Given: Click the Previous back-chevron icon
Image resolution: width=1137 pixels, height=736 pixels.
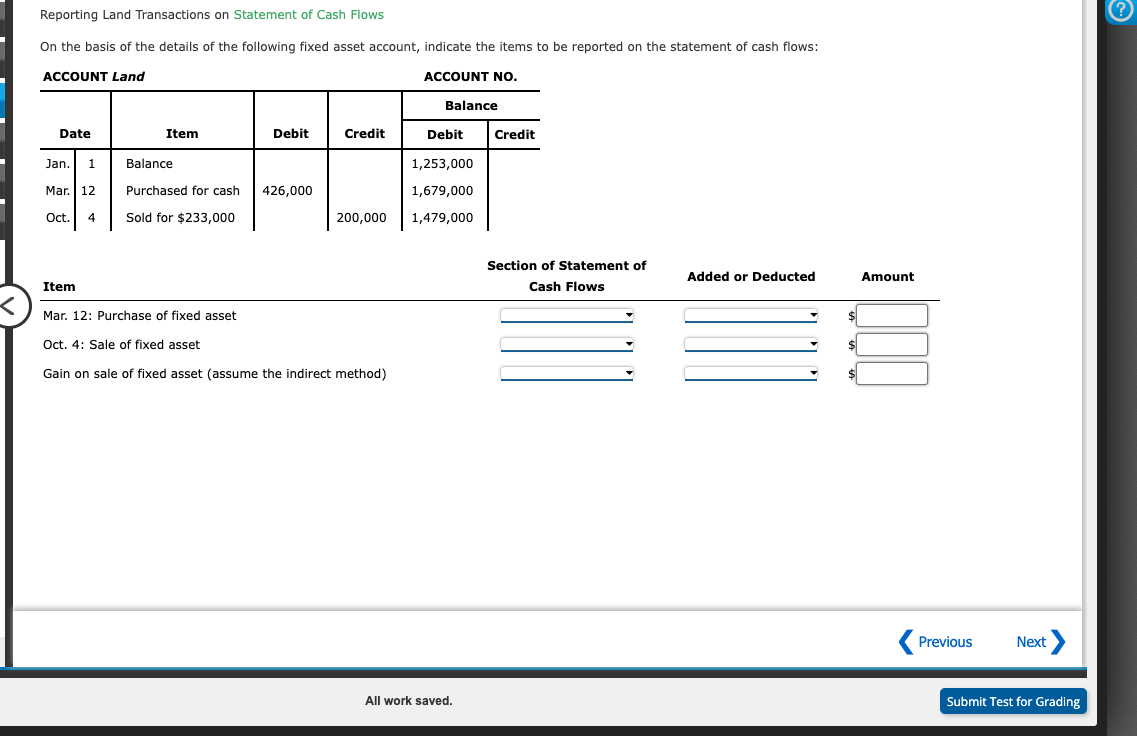Looking at the screenshot, I should coord(905,642).
